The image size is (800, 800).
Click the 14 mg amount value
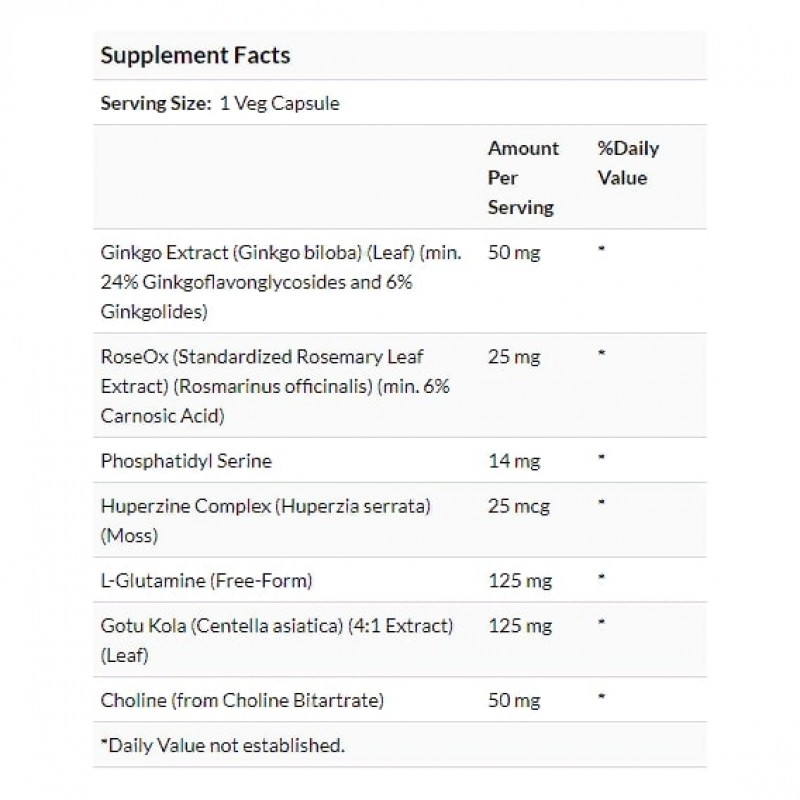[512, 461]
